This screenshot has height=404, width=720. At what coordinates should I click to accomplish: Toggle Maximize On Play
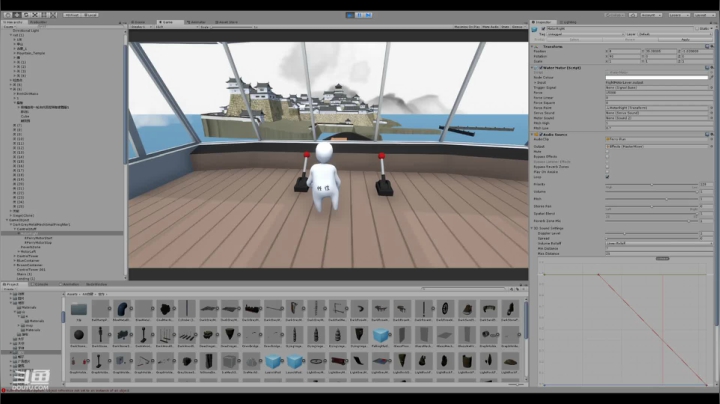[467, 27]
